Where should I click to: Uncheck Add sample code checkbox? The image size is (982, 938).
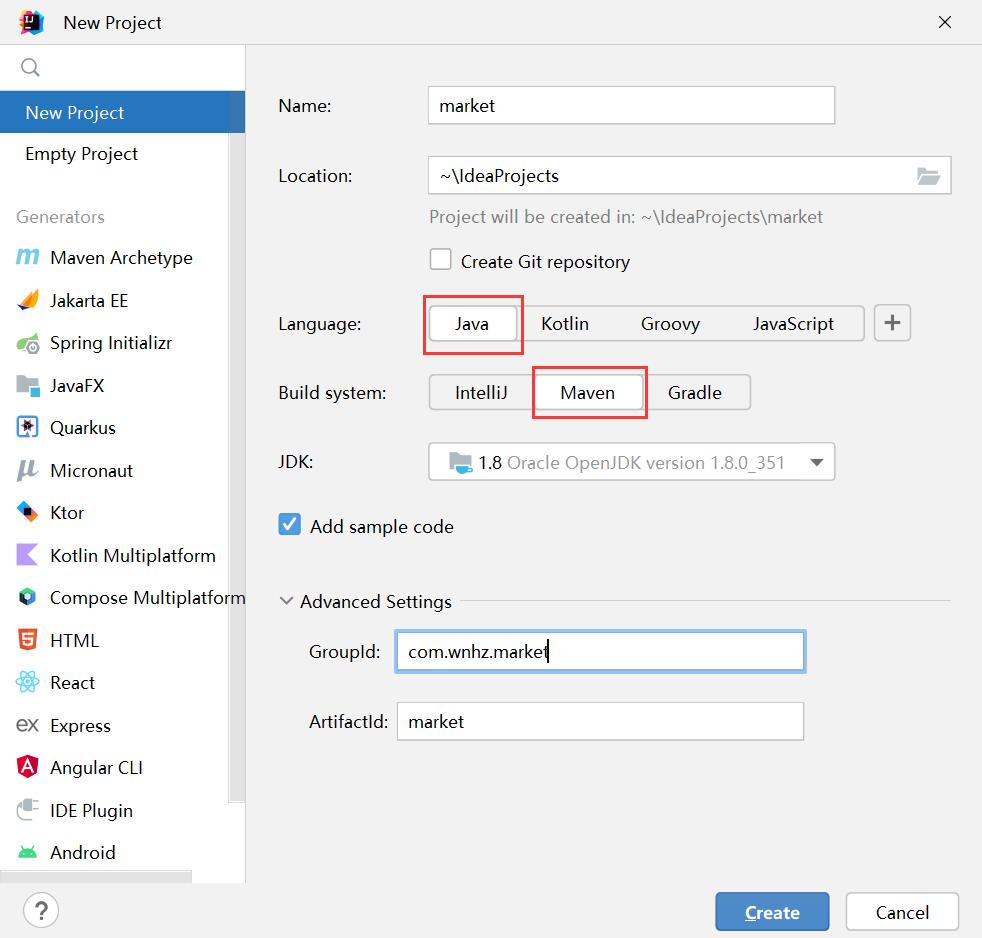pyautogui.click(x=289, y=525)
